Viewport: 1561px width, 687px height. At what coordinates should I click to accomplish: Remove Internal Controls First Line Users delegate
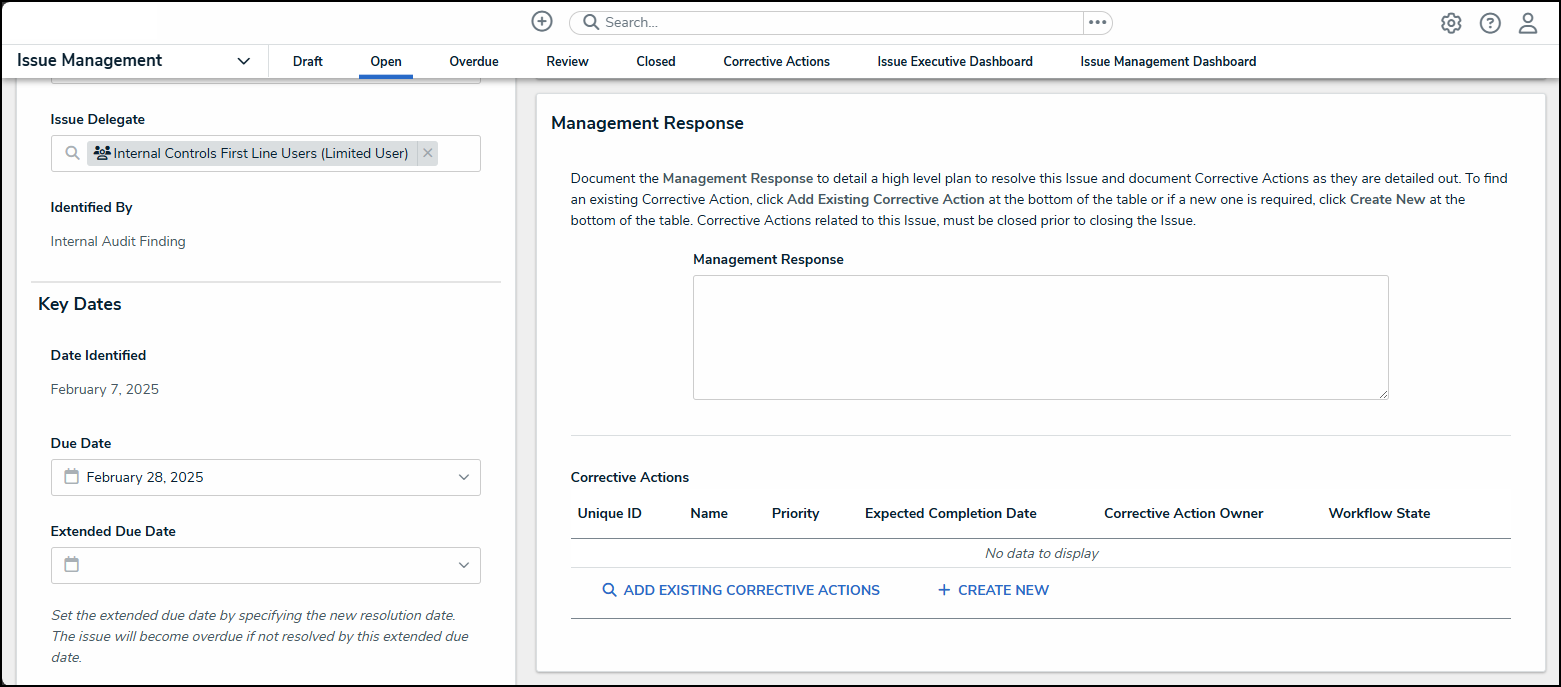coord(427,153)
